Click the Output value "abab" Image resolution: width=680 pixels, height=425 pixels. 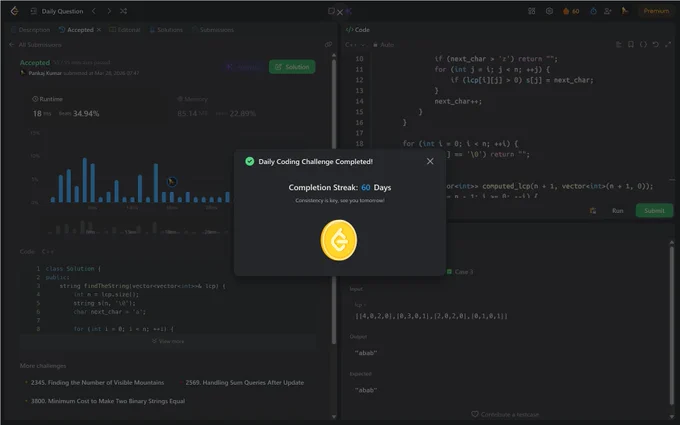click(366, 353)
